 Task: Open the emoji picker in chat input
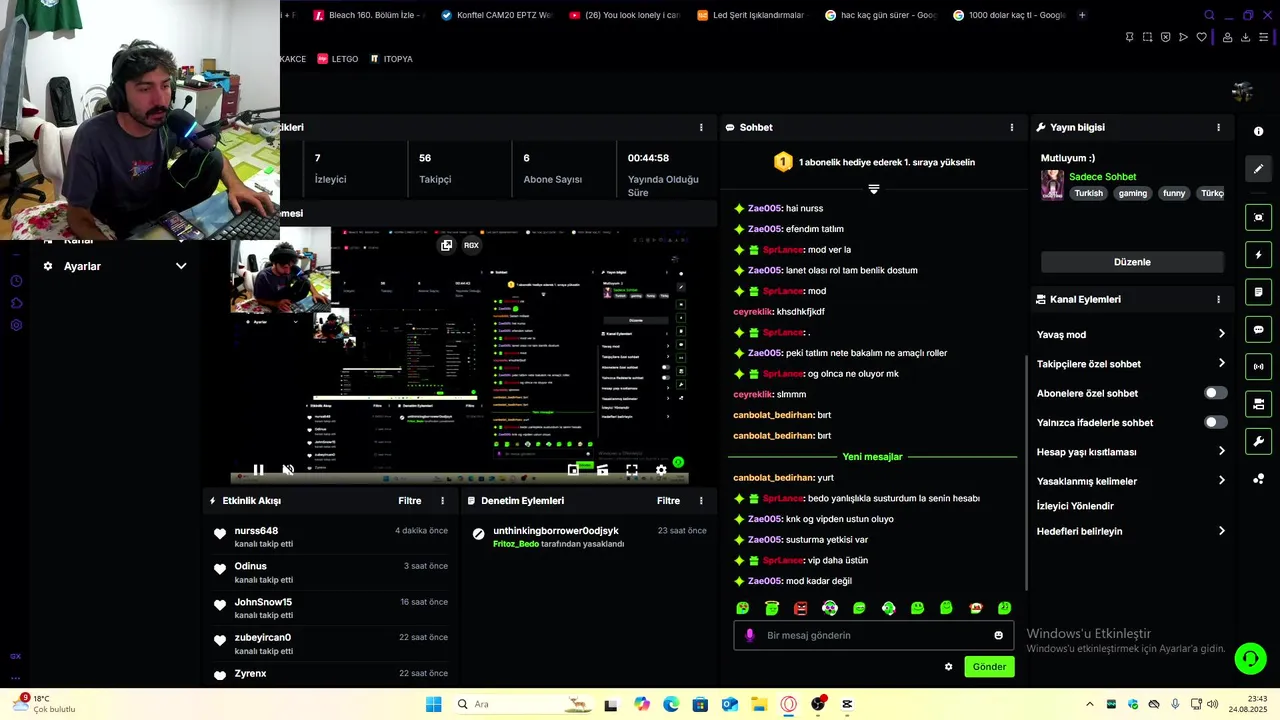tap(998, 635)
